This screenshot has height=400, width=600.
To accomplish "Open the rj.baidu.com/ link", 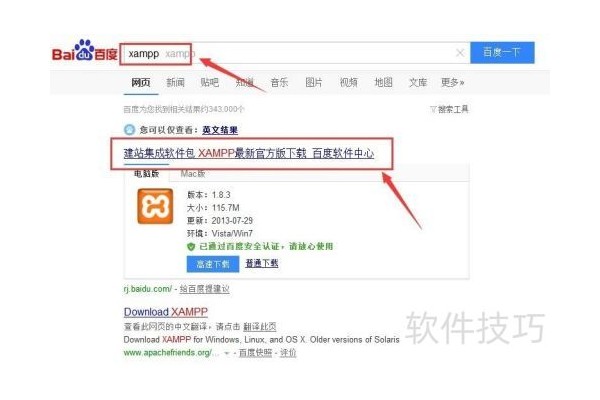I will coord(148,289).
